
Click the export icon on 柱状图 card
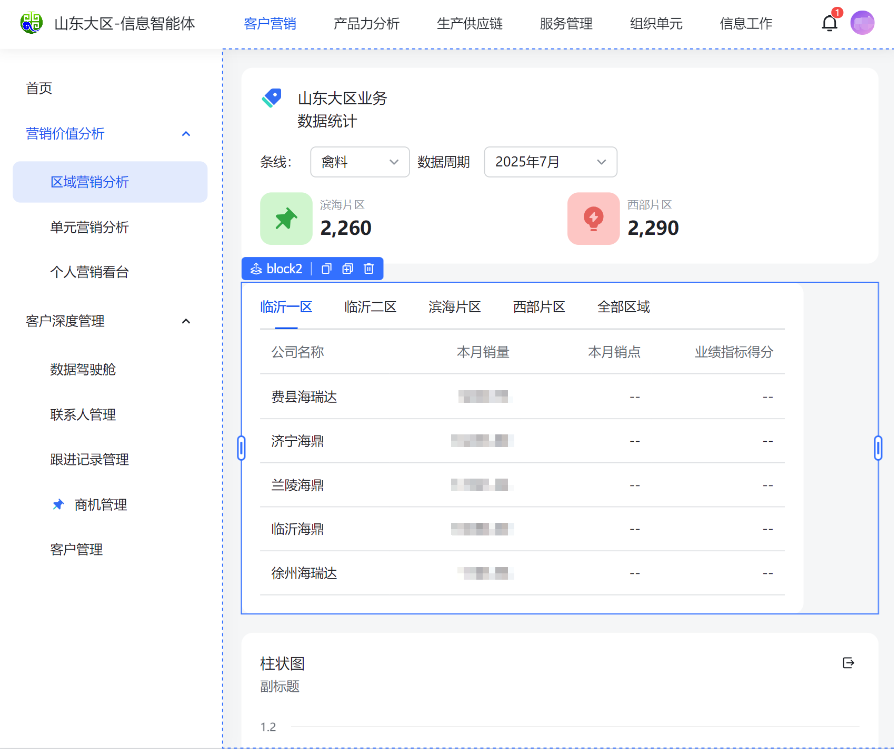pyautogui.click(x=849, y=662)
